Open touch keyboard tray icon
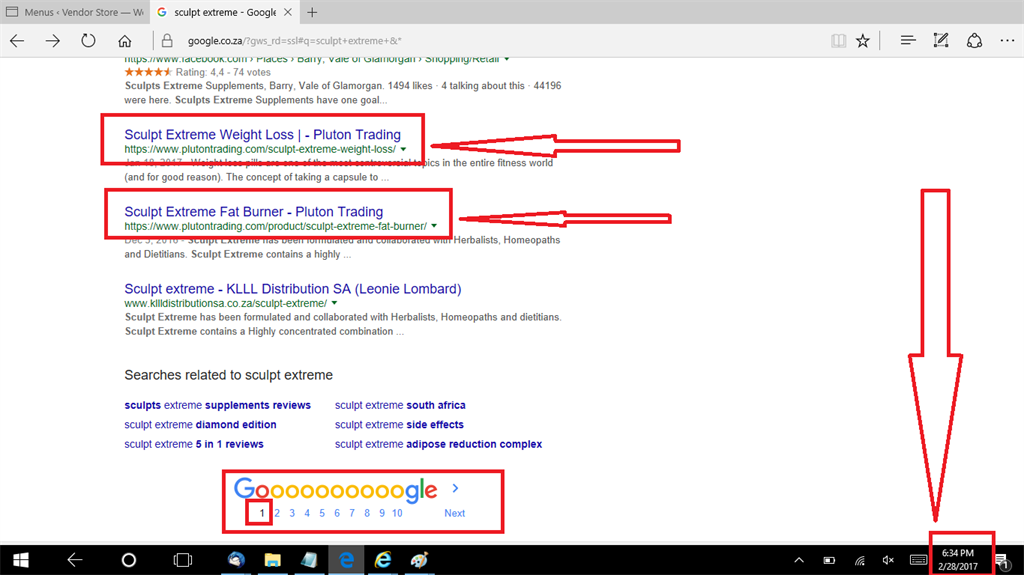The height and width of the screenshot is (575, 1024). pos(918,560)
